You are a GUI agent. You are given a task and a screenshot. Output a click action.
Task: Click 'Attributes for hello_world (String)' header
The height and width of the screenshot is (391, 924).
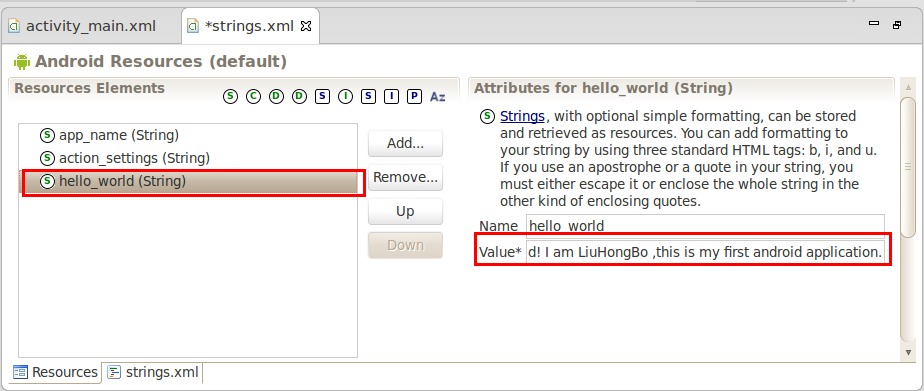click(x=603, y=88)
